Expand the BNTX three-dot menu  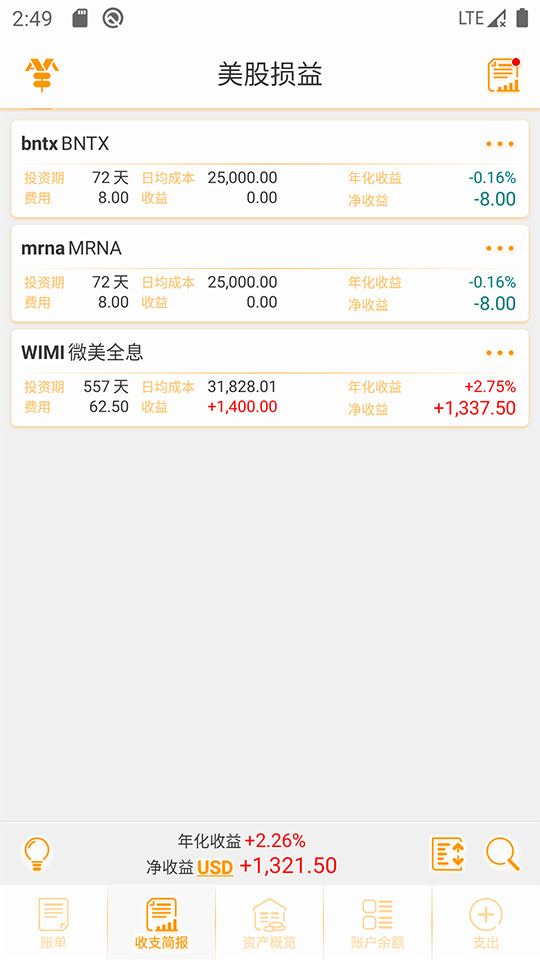500,144
